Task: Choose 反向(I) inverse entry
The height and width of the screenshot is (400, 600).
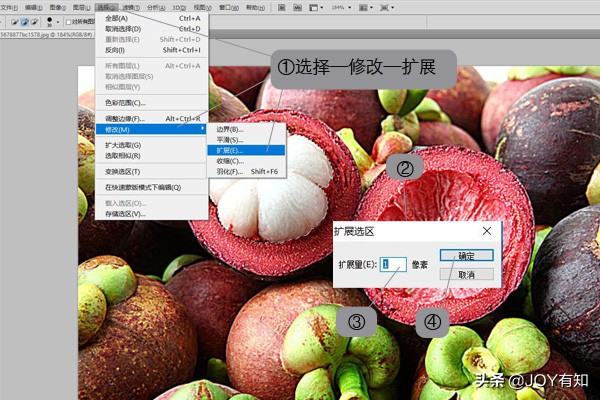Action: point(152,50)
